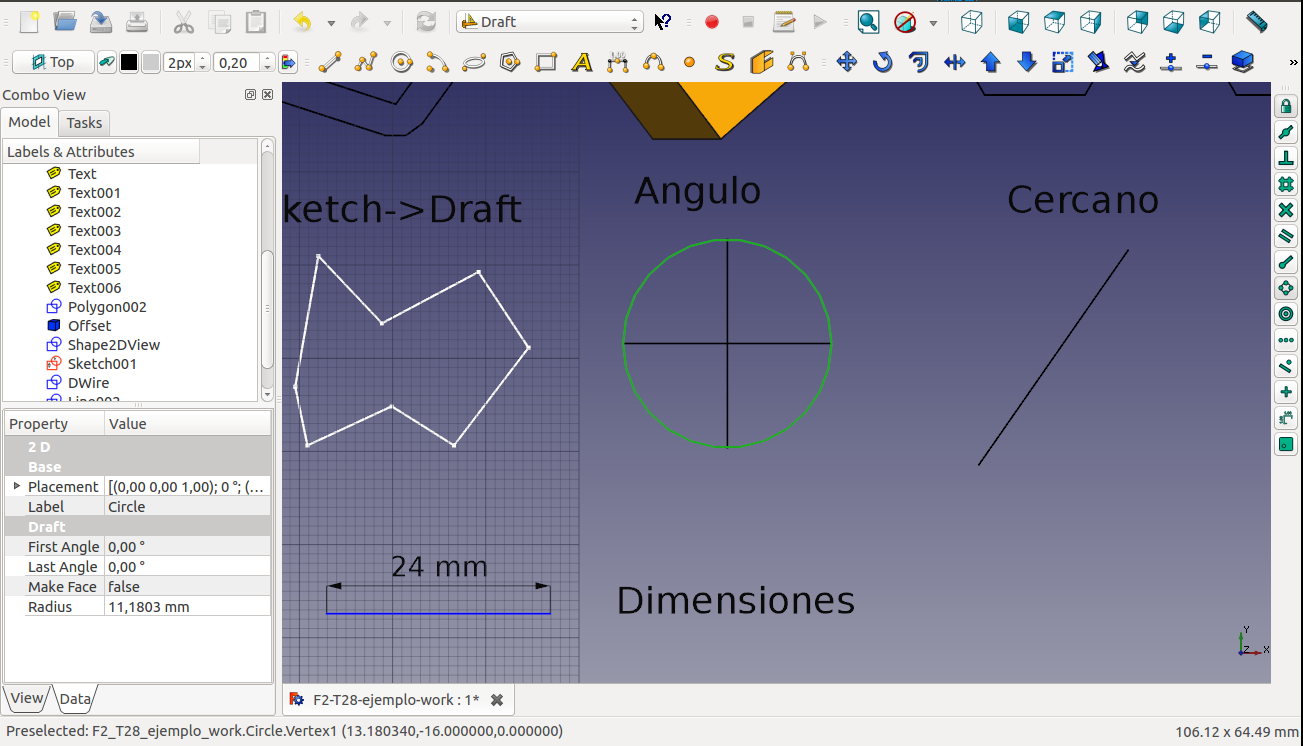Viewport: 1303px width, 746px height.
Task: Toggle the snap lock on/off
Action: point(1286,107)
